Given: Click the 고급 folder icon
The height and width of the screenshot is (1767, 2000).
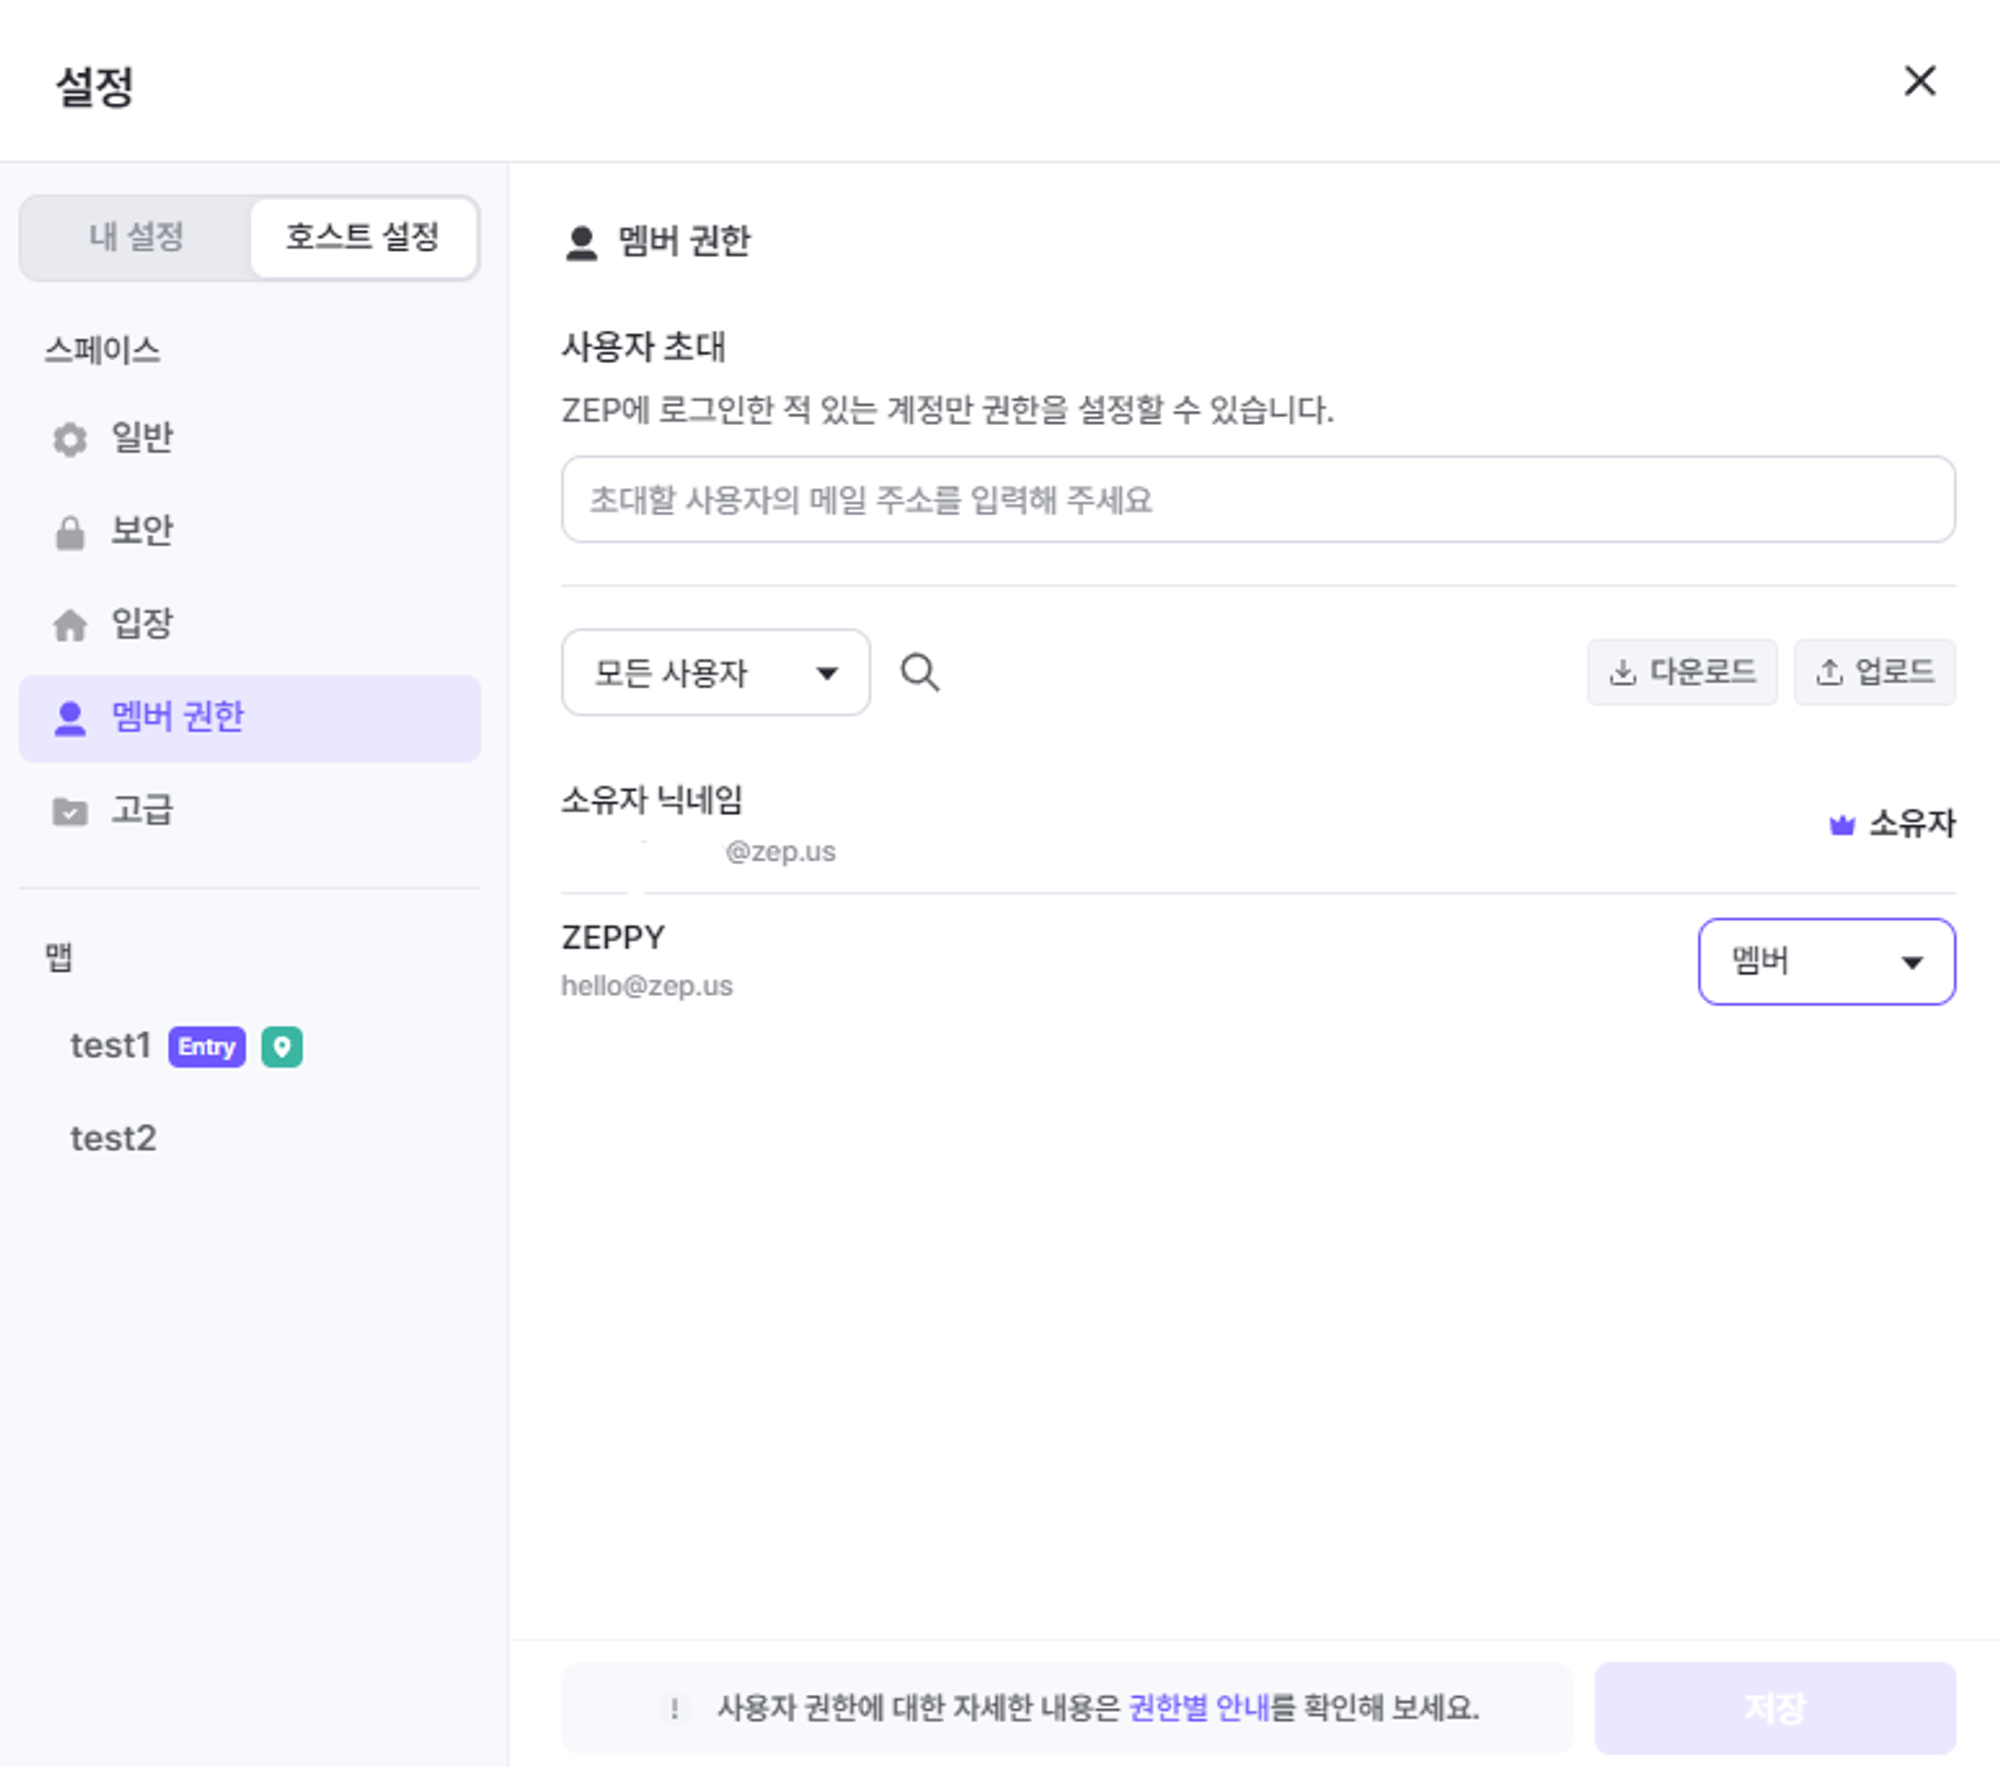Looking at the screenshot, I should (x=70, y=811).
